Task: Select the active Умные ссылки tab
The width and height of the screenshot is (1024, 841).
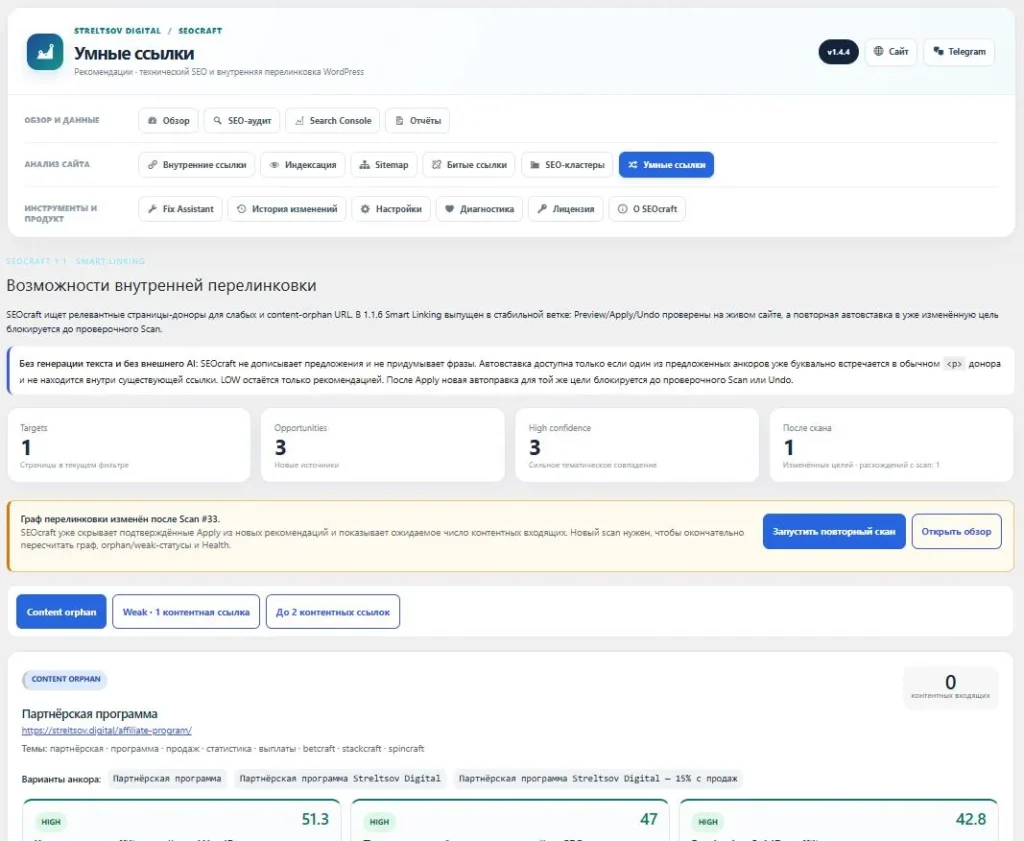Action: (666, 165)
